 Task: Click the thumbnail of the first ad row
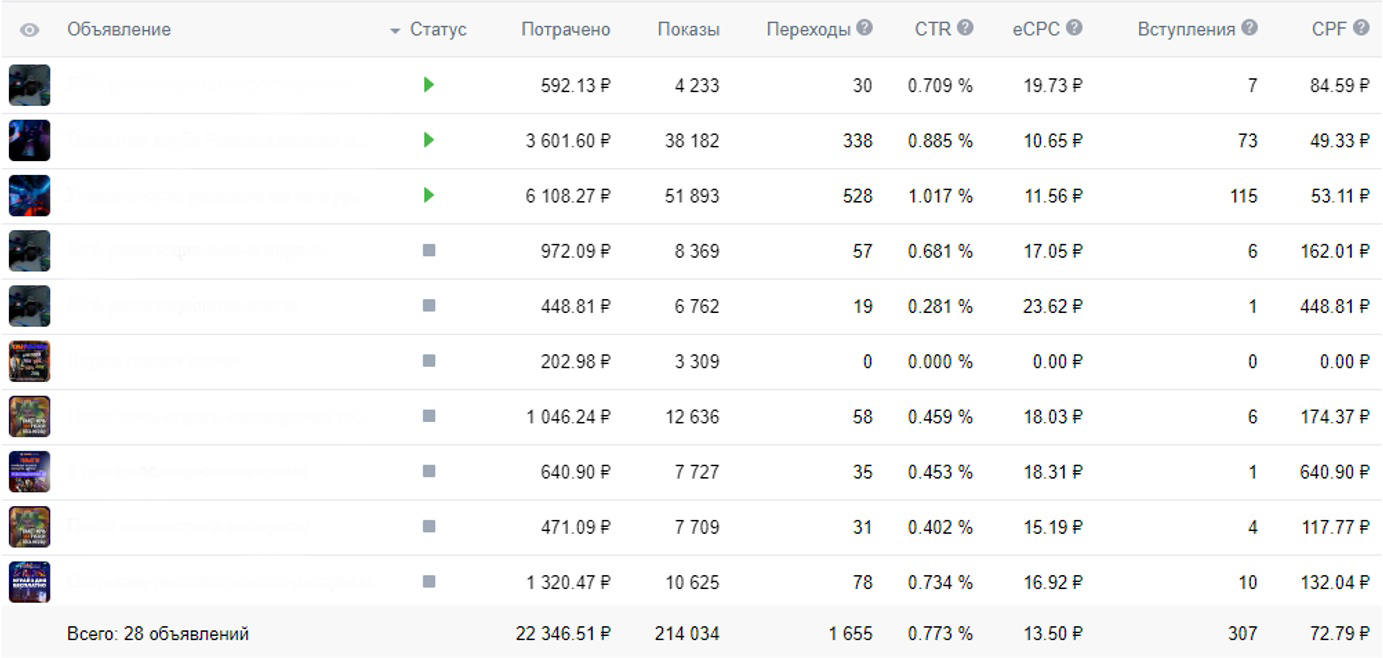pyautogui.click(x=29, y=85)
